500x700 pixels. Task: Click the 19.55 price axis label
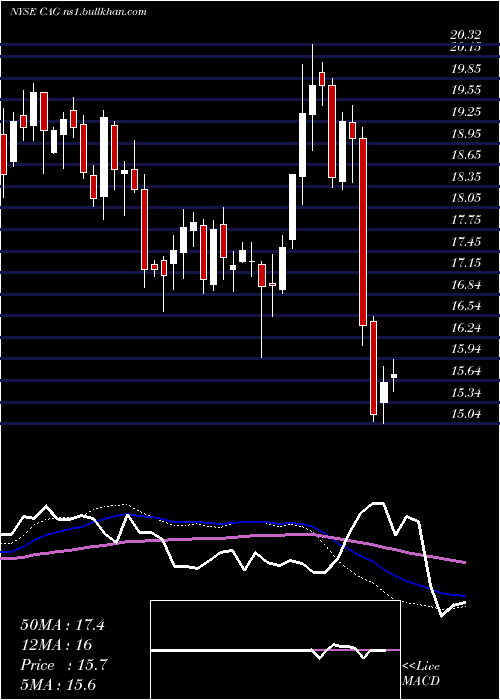(466, 90)
